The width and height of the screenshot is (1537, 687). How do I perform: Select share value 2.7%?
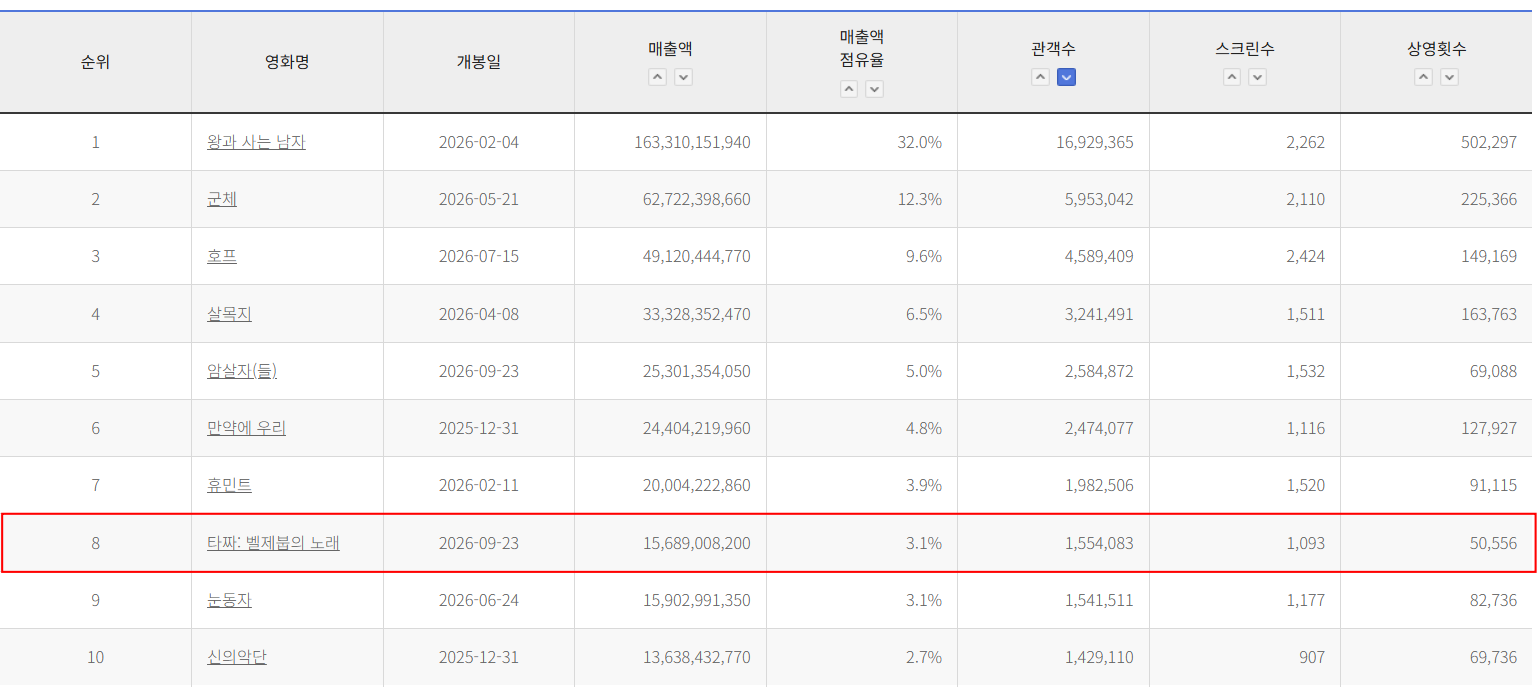click(924, 657)
